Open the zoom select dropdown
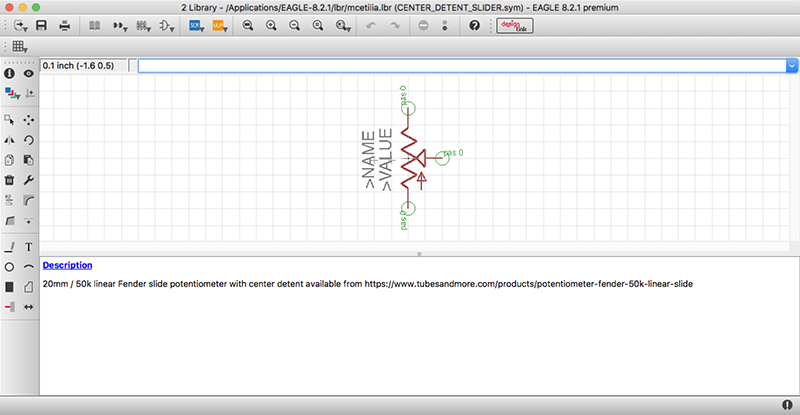This screenshot has height=415, width=800. click(x=343, y=26)
